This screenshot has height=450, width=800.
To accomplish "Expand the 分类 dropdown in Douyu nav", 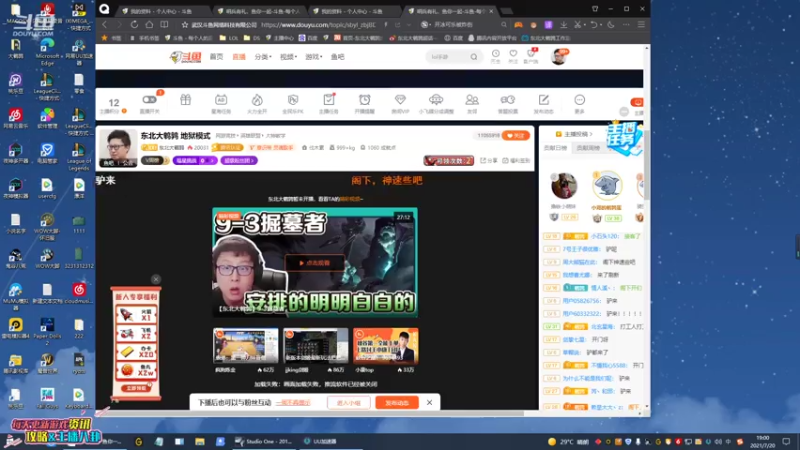I will [x=263, y=57].
